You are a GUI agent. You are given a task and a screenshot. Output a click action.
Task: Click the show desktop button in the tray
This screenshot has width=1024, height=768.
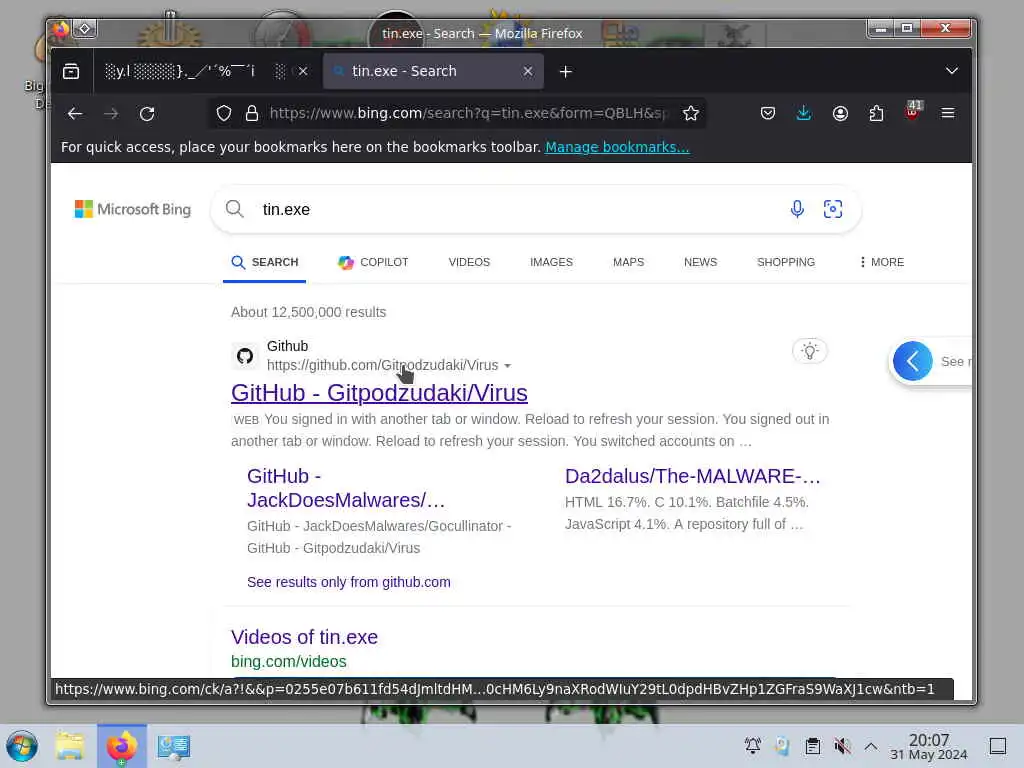click(x=998, y=746)
